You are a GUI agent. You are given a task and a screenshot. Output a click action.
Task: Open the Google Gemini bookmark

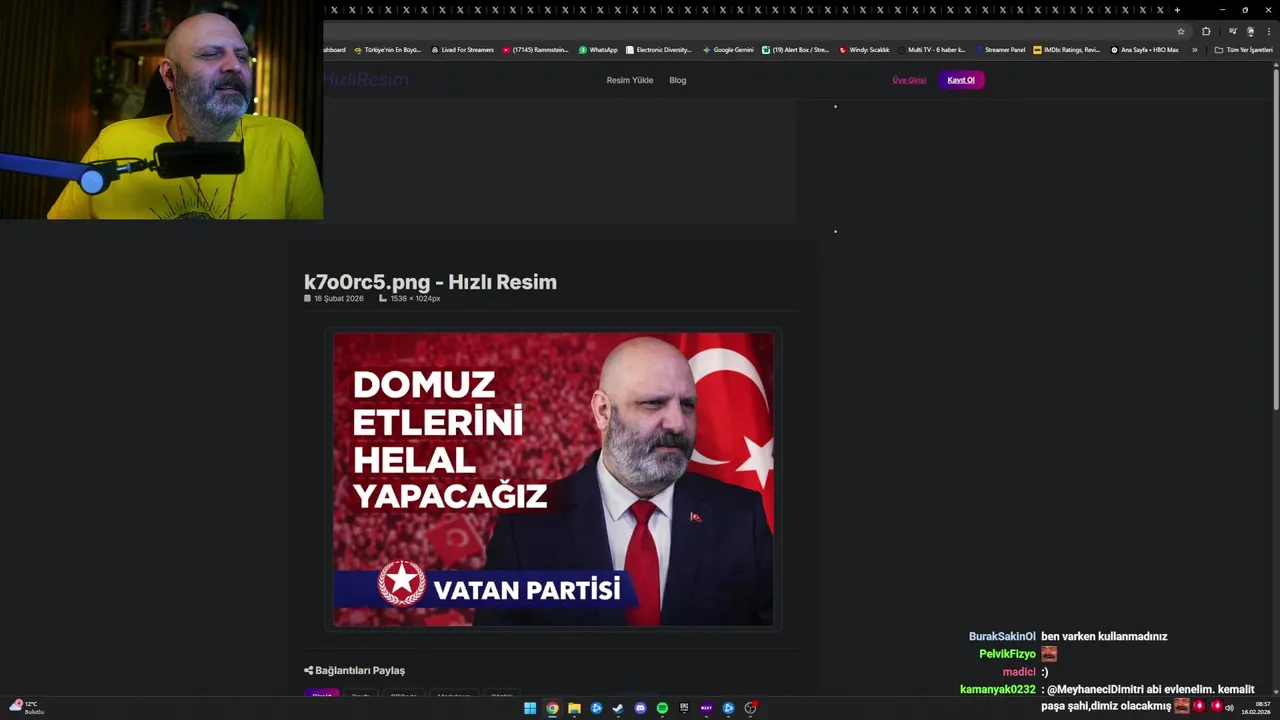coord(728,49)
